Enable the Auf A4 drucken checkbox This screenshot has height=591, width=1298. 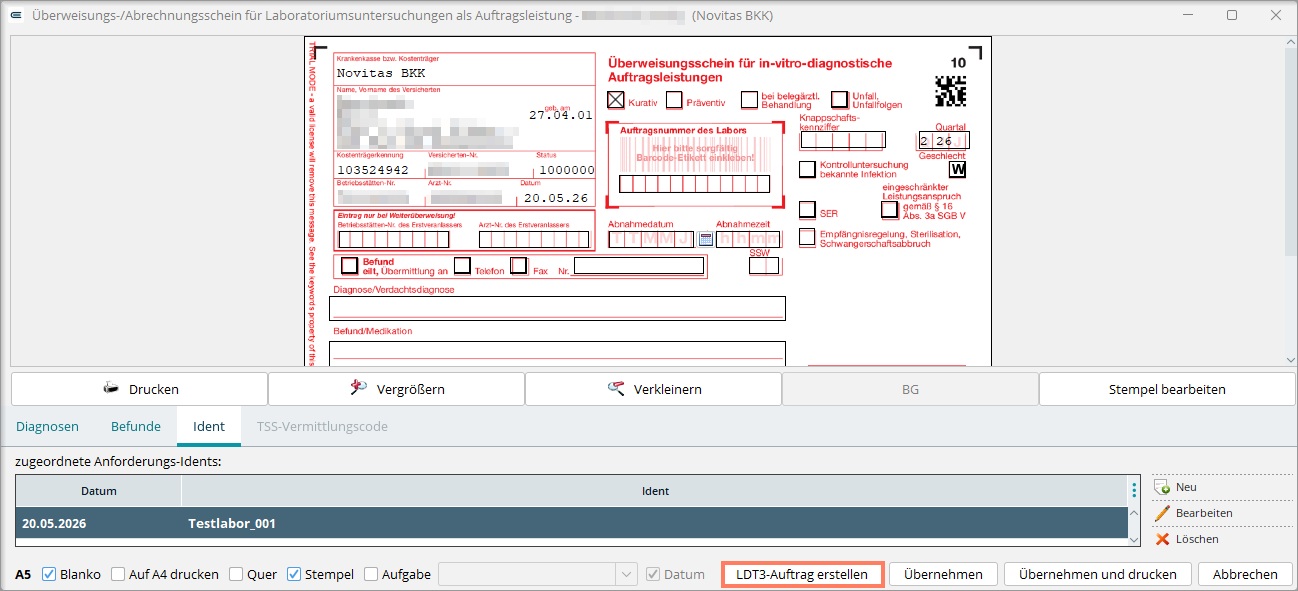point(118,574)
